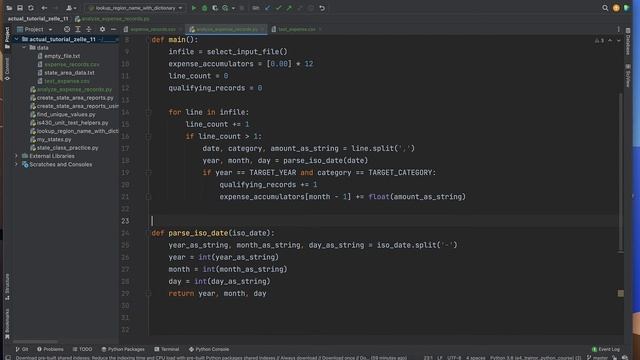Open the run configuration dropdown
This screenshot has width=640, height=360.
pyautogui.click(x=135, y=8)
